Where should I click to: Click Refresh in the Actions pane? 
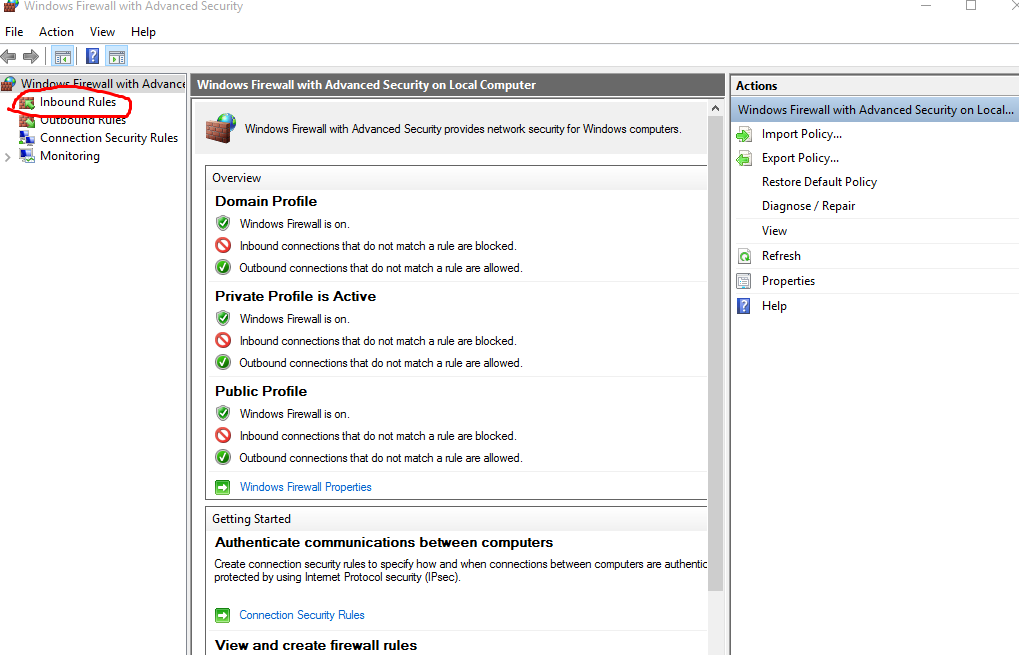coord(781,256)
